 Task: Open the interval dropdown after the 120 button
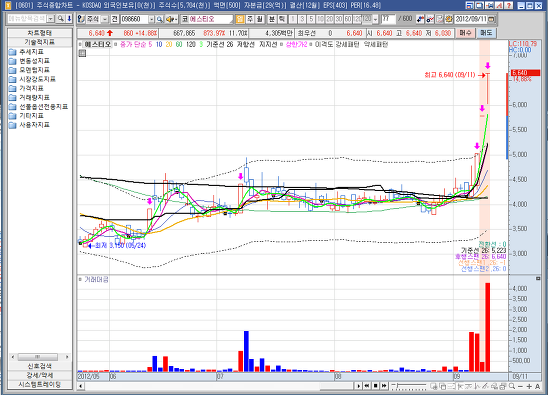click(x=375, y=19)
